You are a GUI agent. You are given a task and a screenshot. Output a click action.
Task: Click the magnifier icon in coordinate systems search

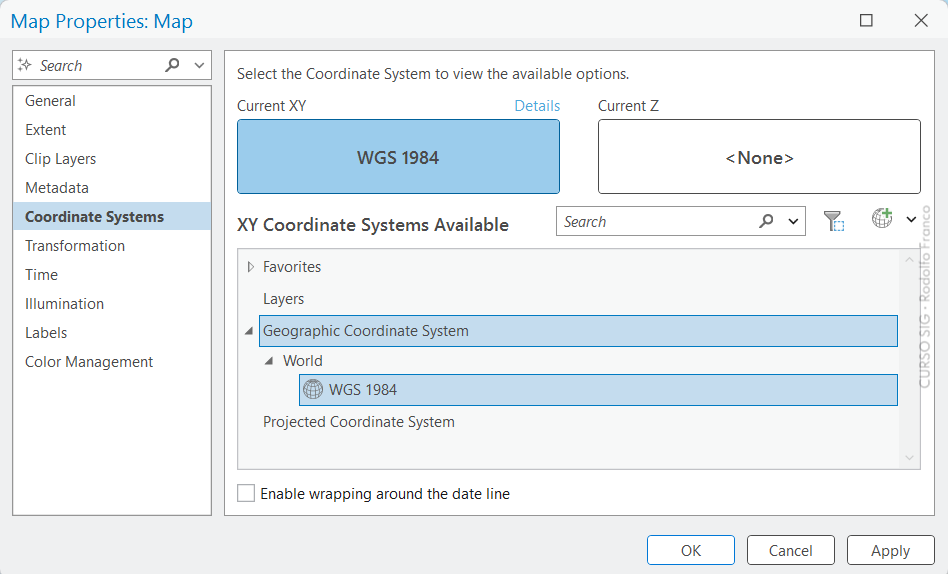[766, 222]
